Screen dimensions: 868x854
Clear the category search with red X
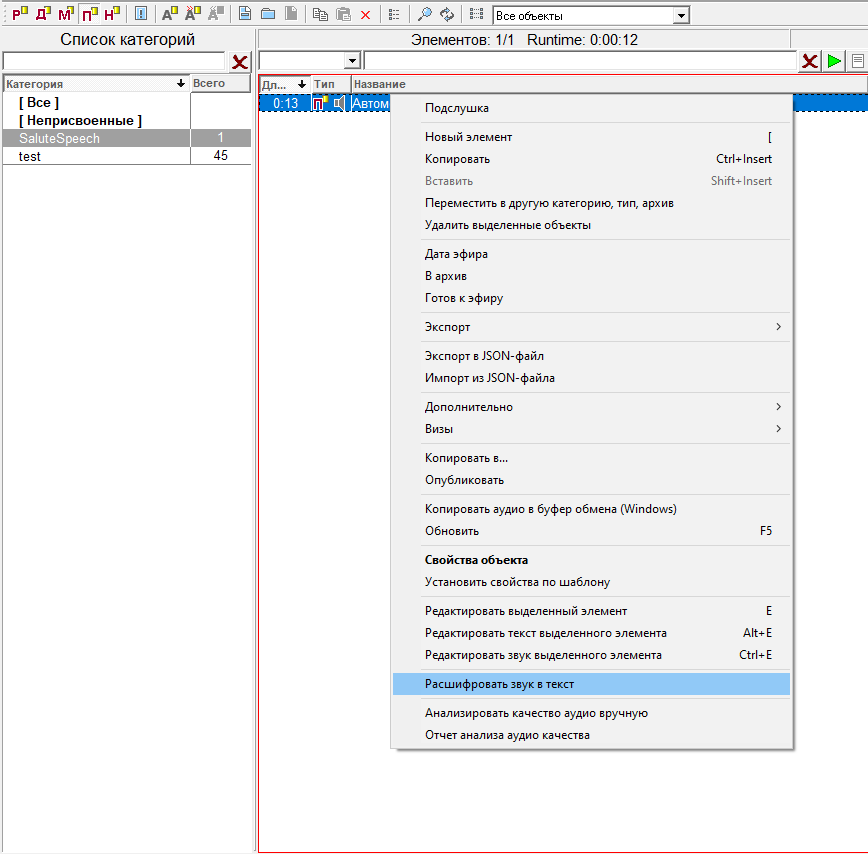[x=240, y=62]
